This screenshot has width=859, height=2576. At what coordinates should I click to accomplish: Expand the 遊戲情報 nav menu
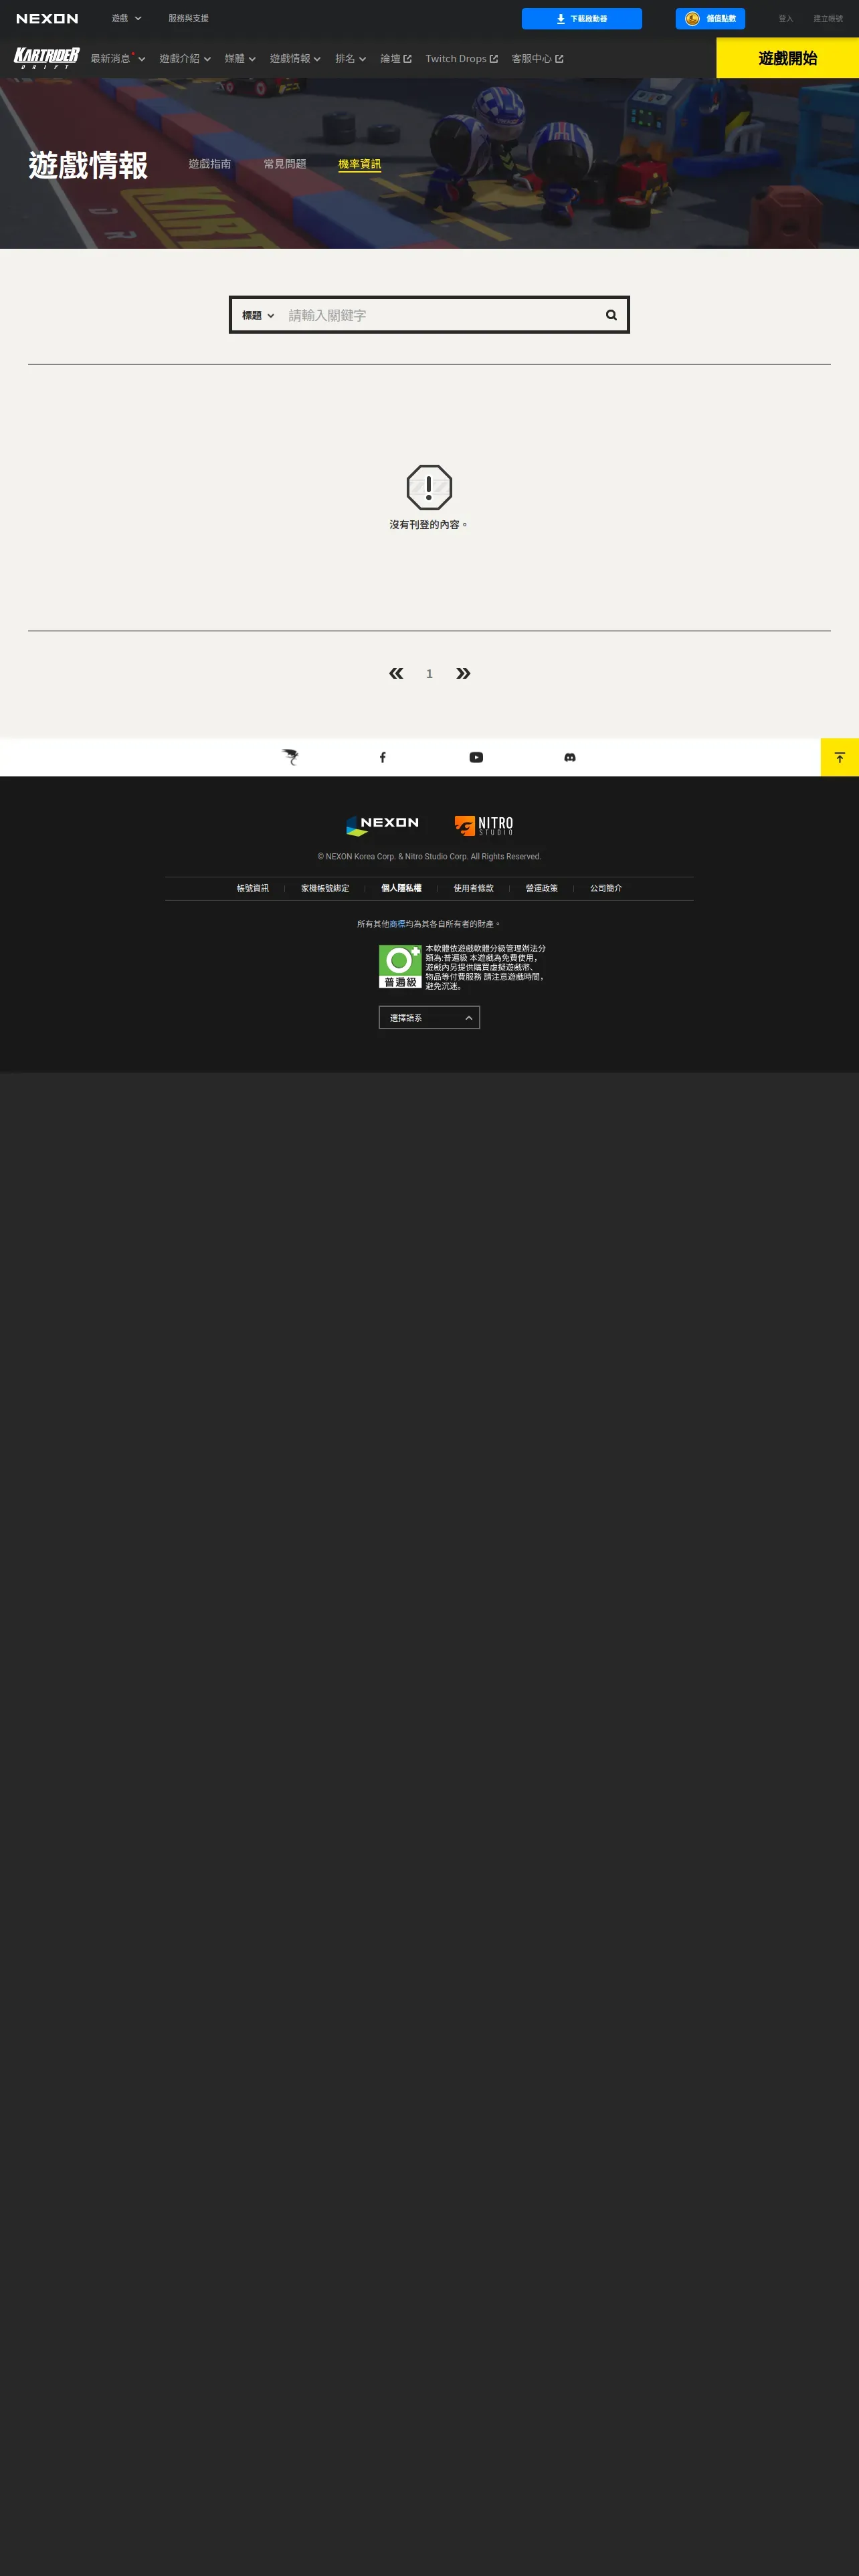tap(295, 59)
